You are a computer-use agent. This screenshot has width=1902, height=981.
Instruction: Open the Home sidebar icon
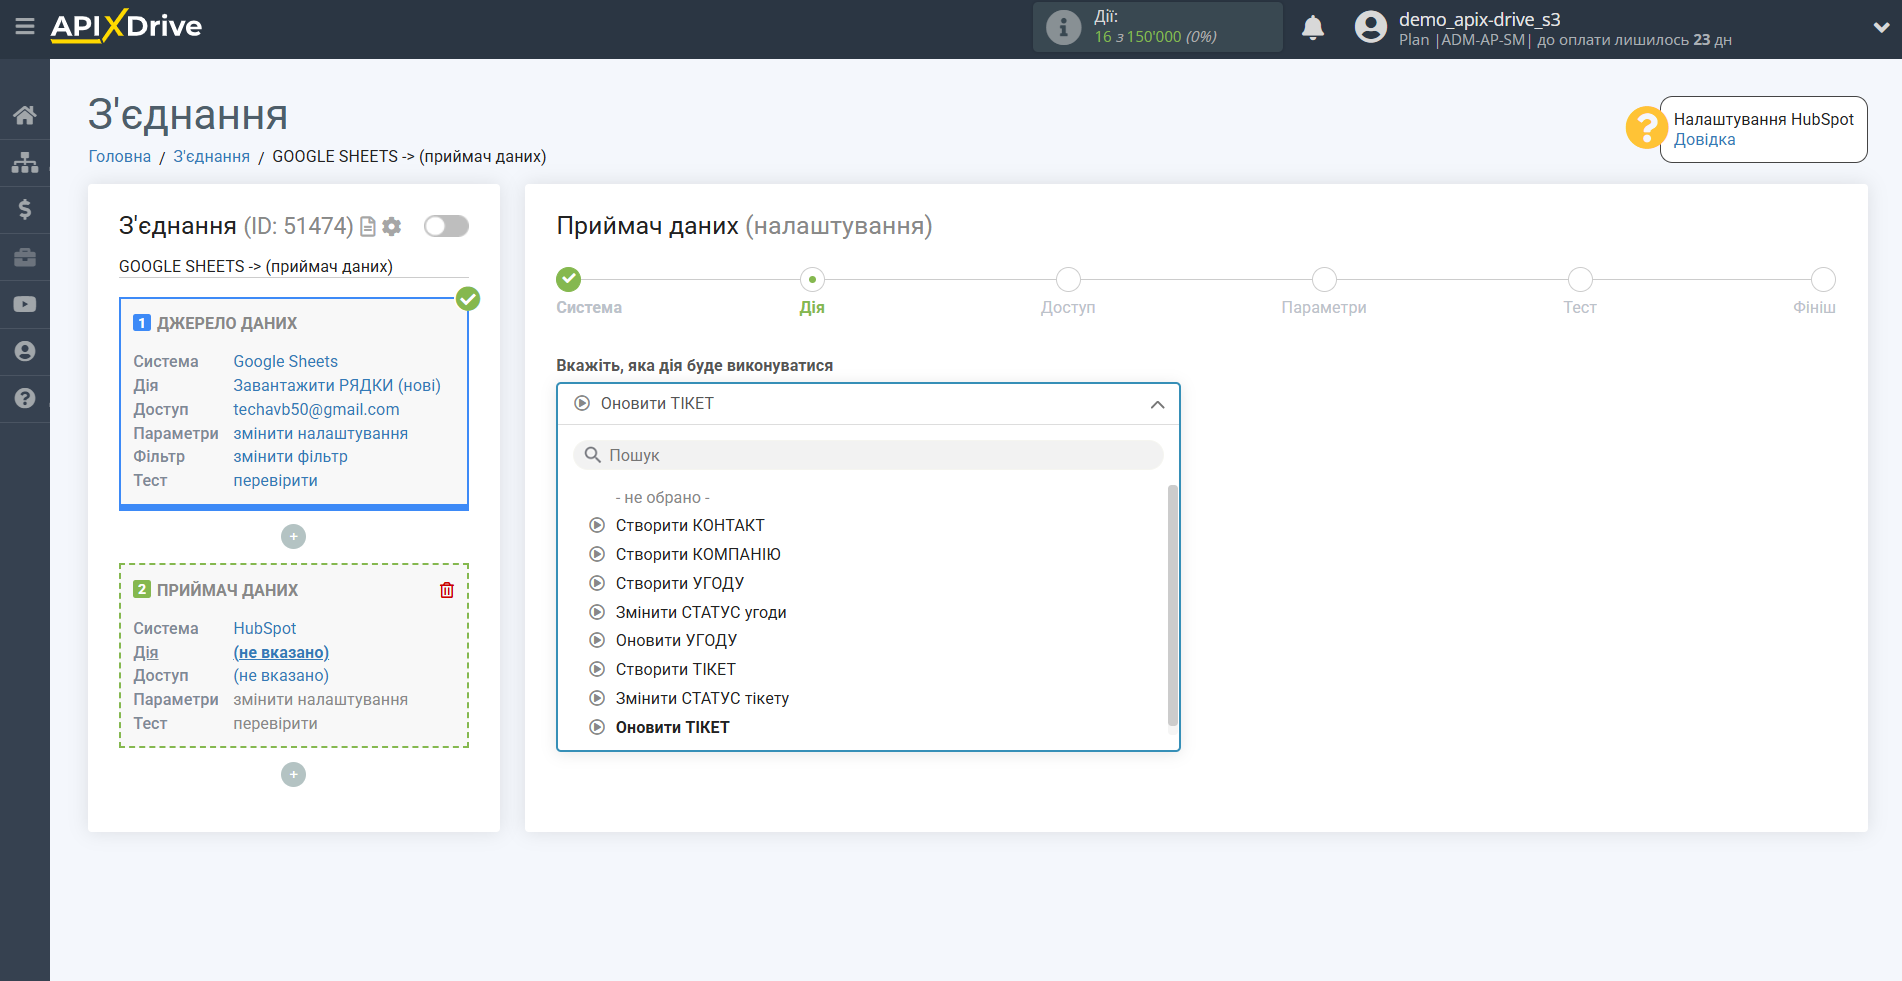click(25, 115)
